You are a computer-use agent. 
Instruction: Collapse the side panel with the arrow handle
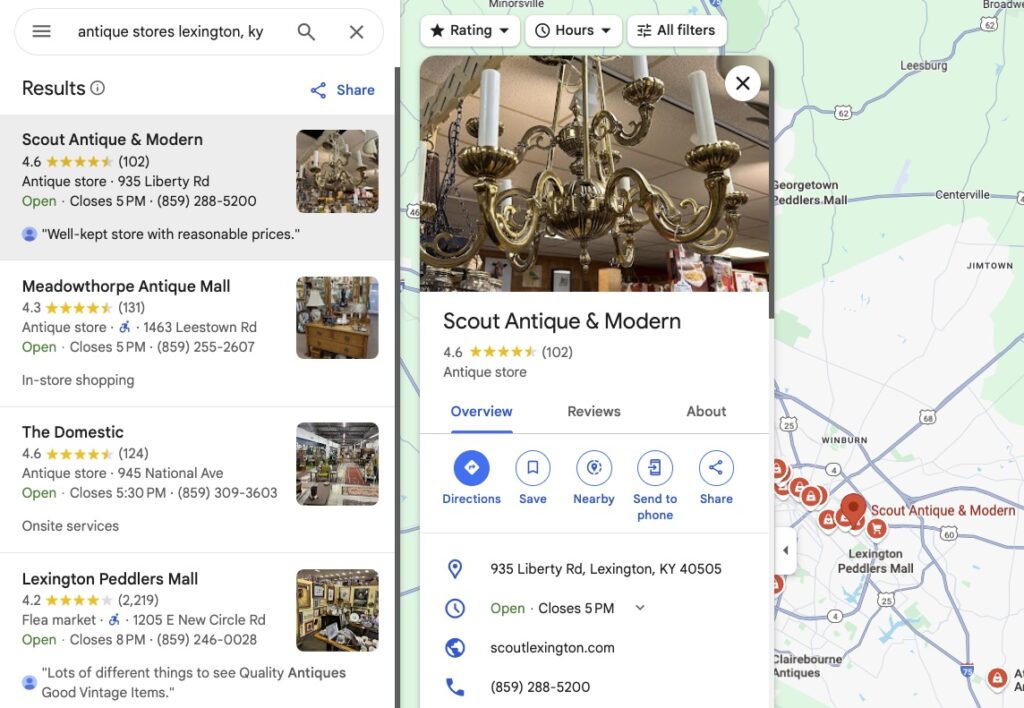[785, 551]
